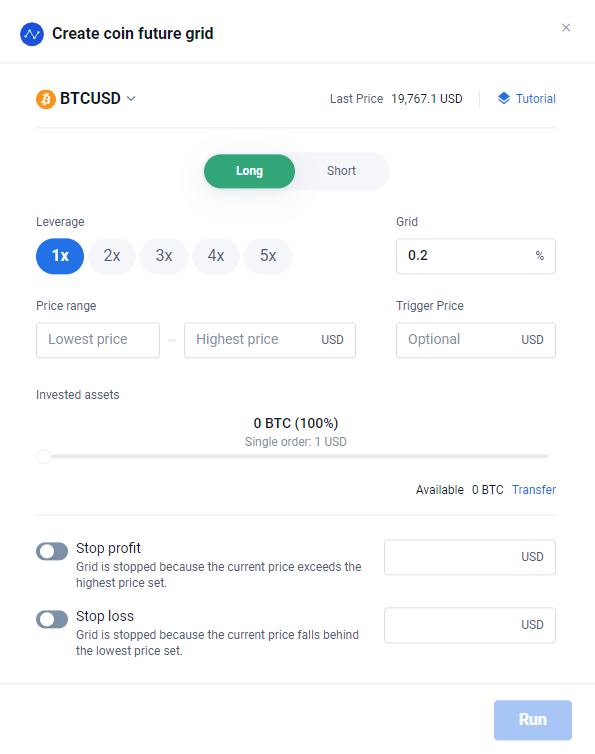The image size is (595, 754).
Task: Click the Run button
Action: [533, 720]
